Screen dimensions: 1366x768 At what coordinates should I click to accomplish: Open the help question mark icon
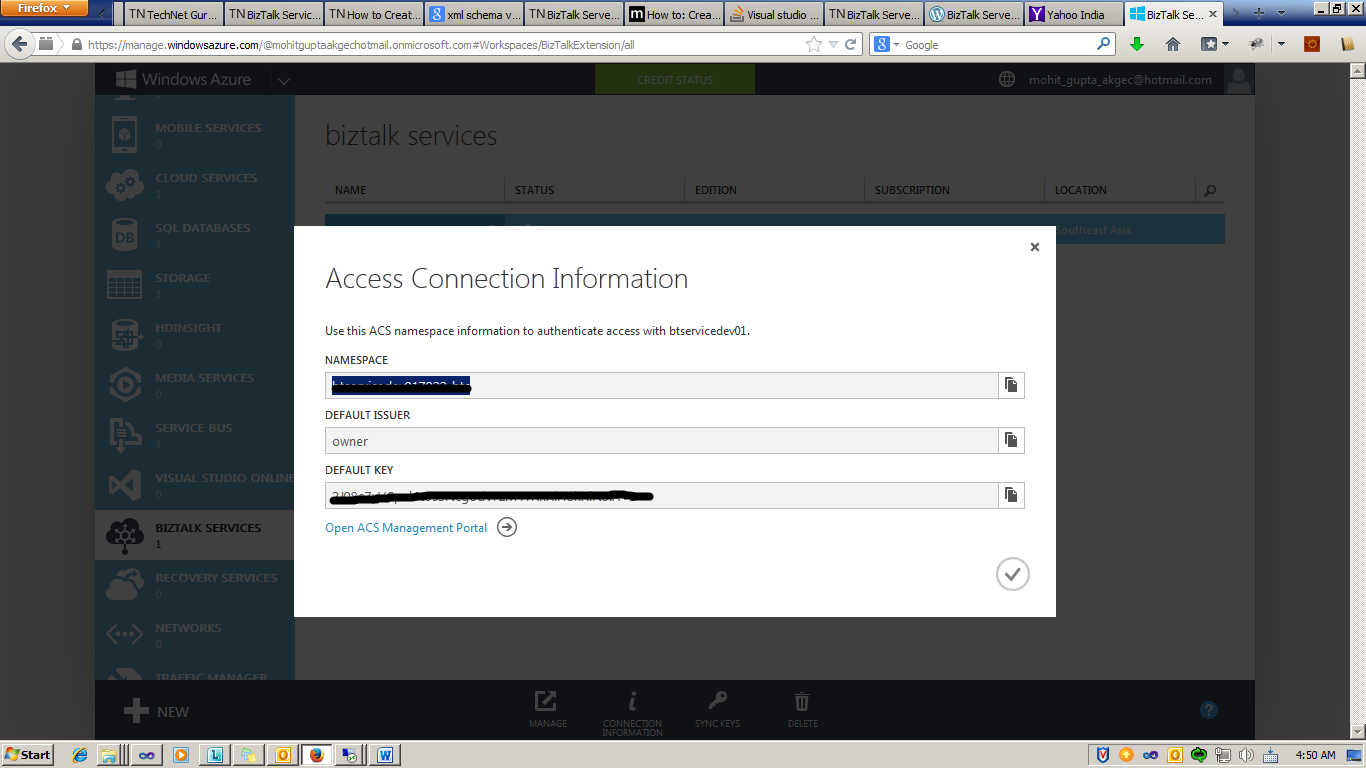[x=1208, y=711]
